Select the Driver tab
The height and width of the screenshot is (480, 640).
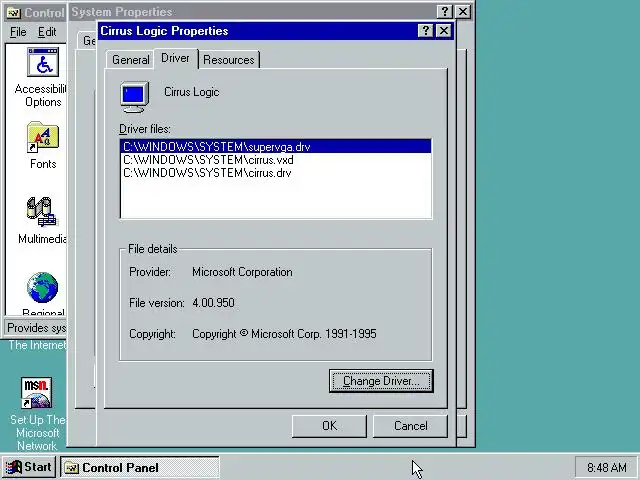click(x=176, y=58)
